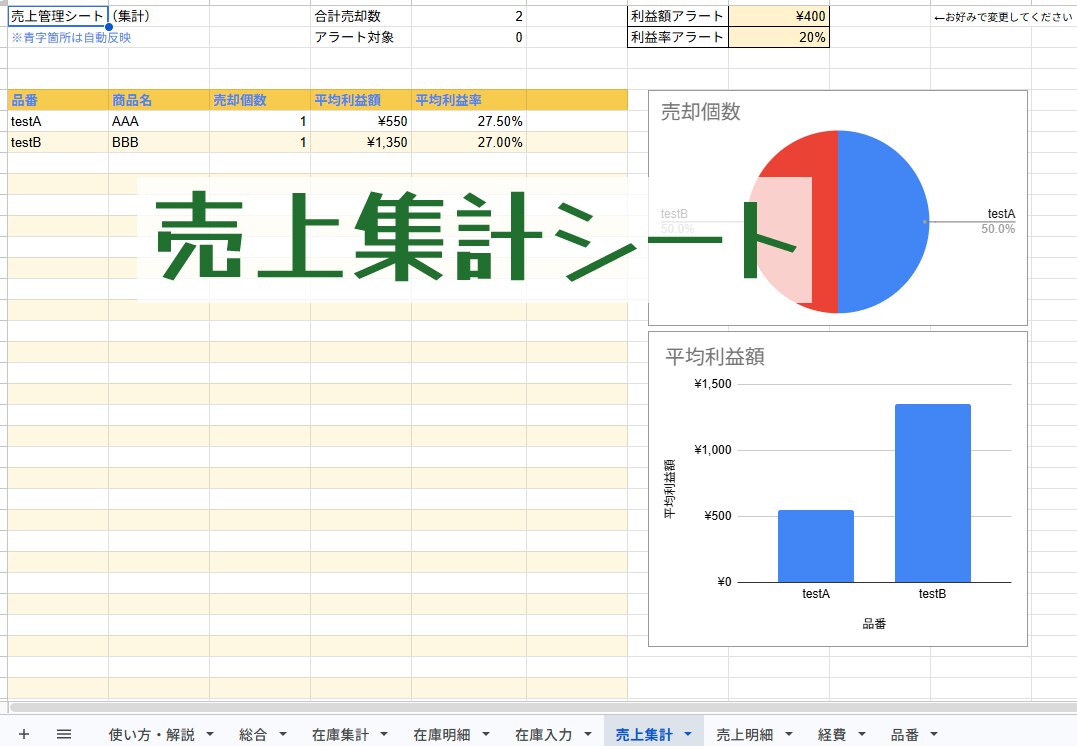Click the testA cell in table

pos(58,121)
